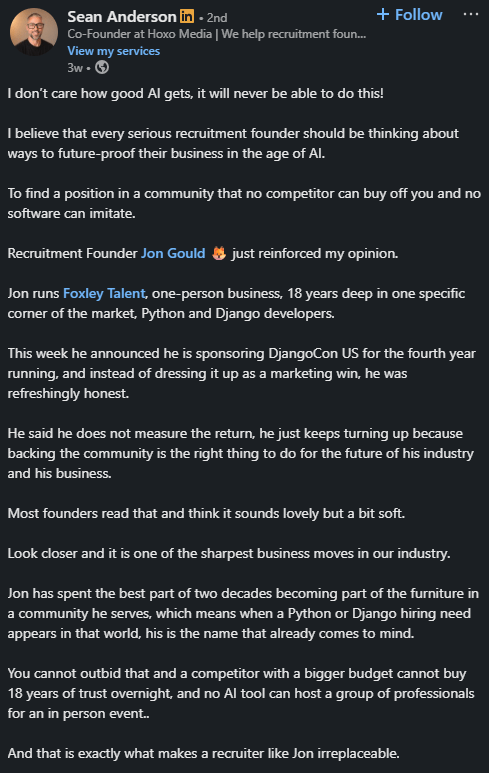Click the Sean Anderson author name
Viewport: 489px width, 773px height.
coord(122,17)
